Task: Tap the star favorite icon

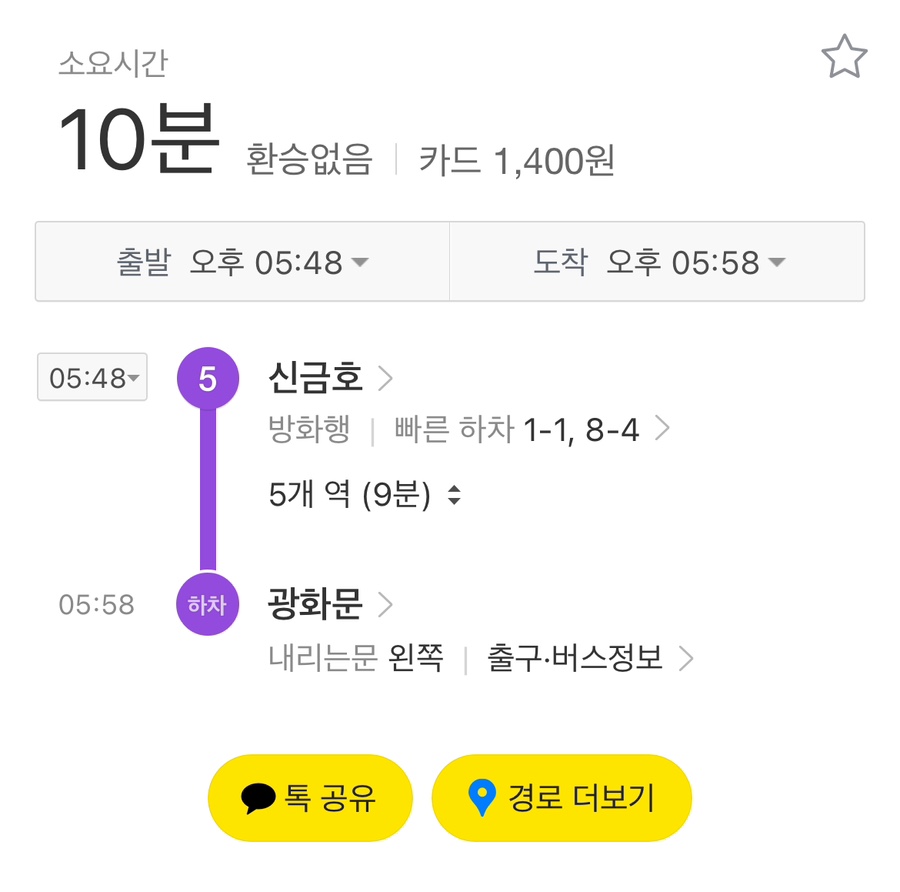Action: [844, 59]
